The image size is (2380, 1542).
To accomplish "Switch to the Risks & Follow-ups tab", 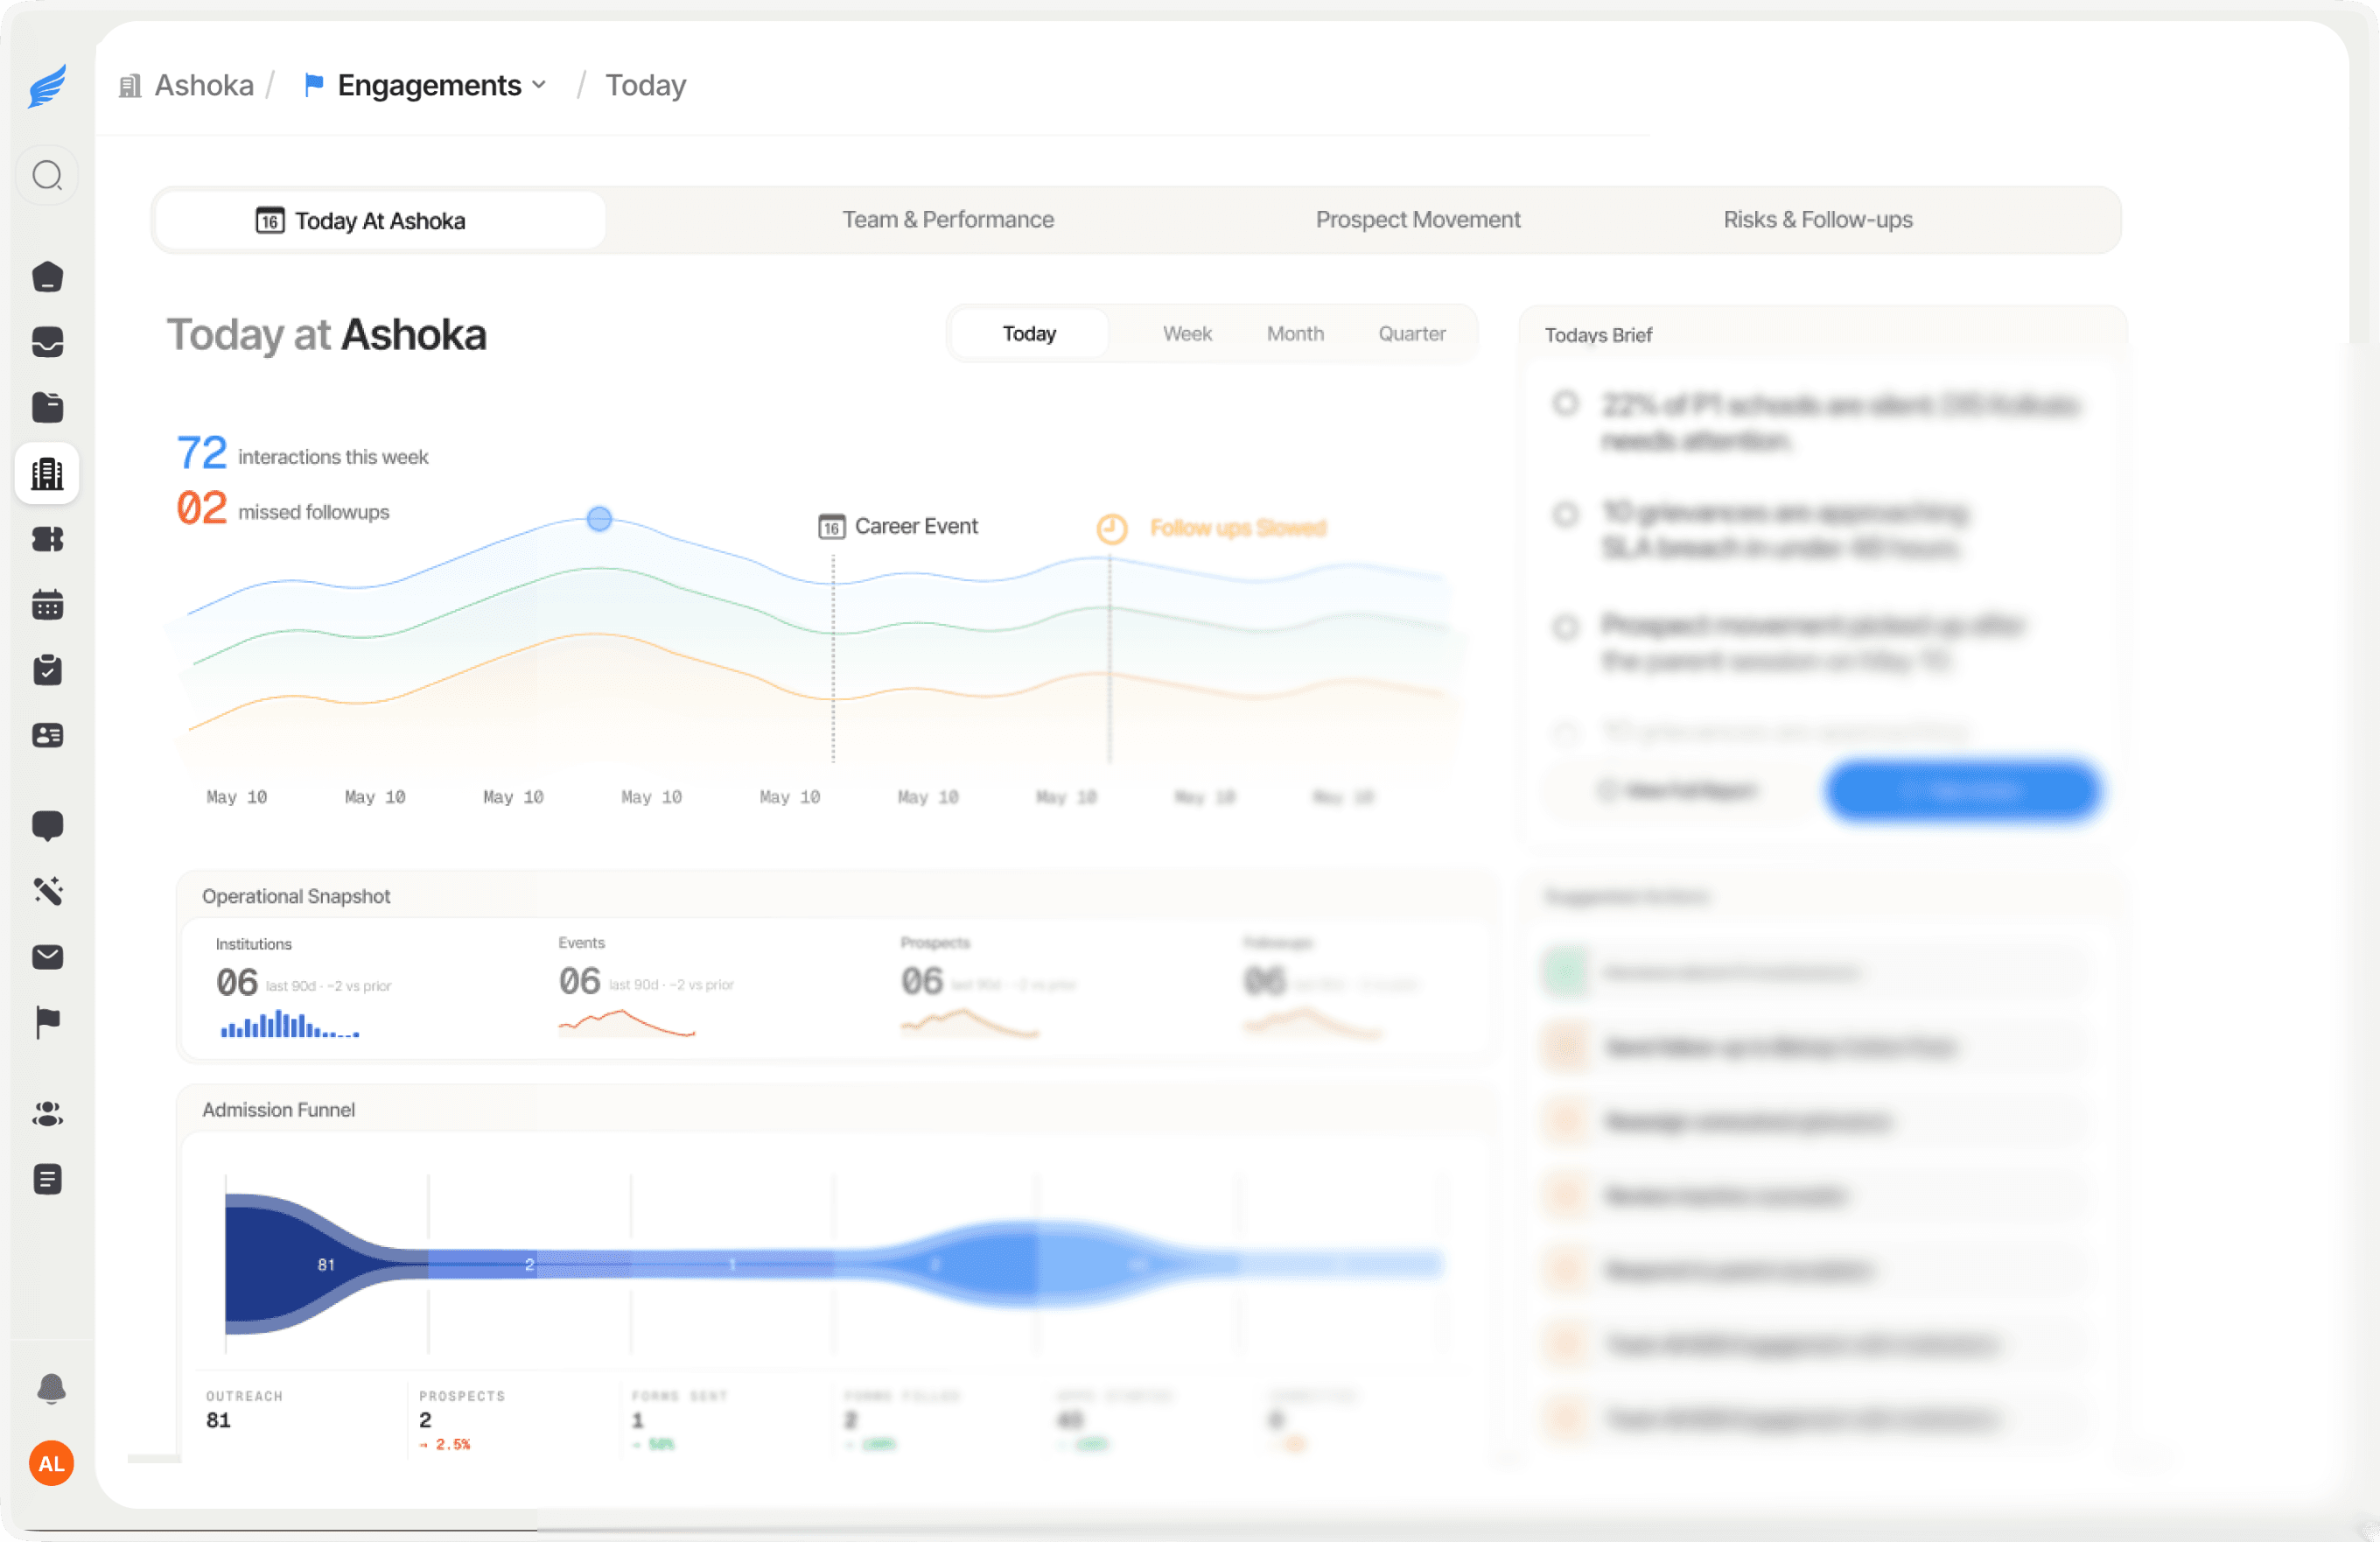I will 1818,220.
